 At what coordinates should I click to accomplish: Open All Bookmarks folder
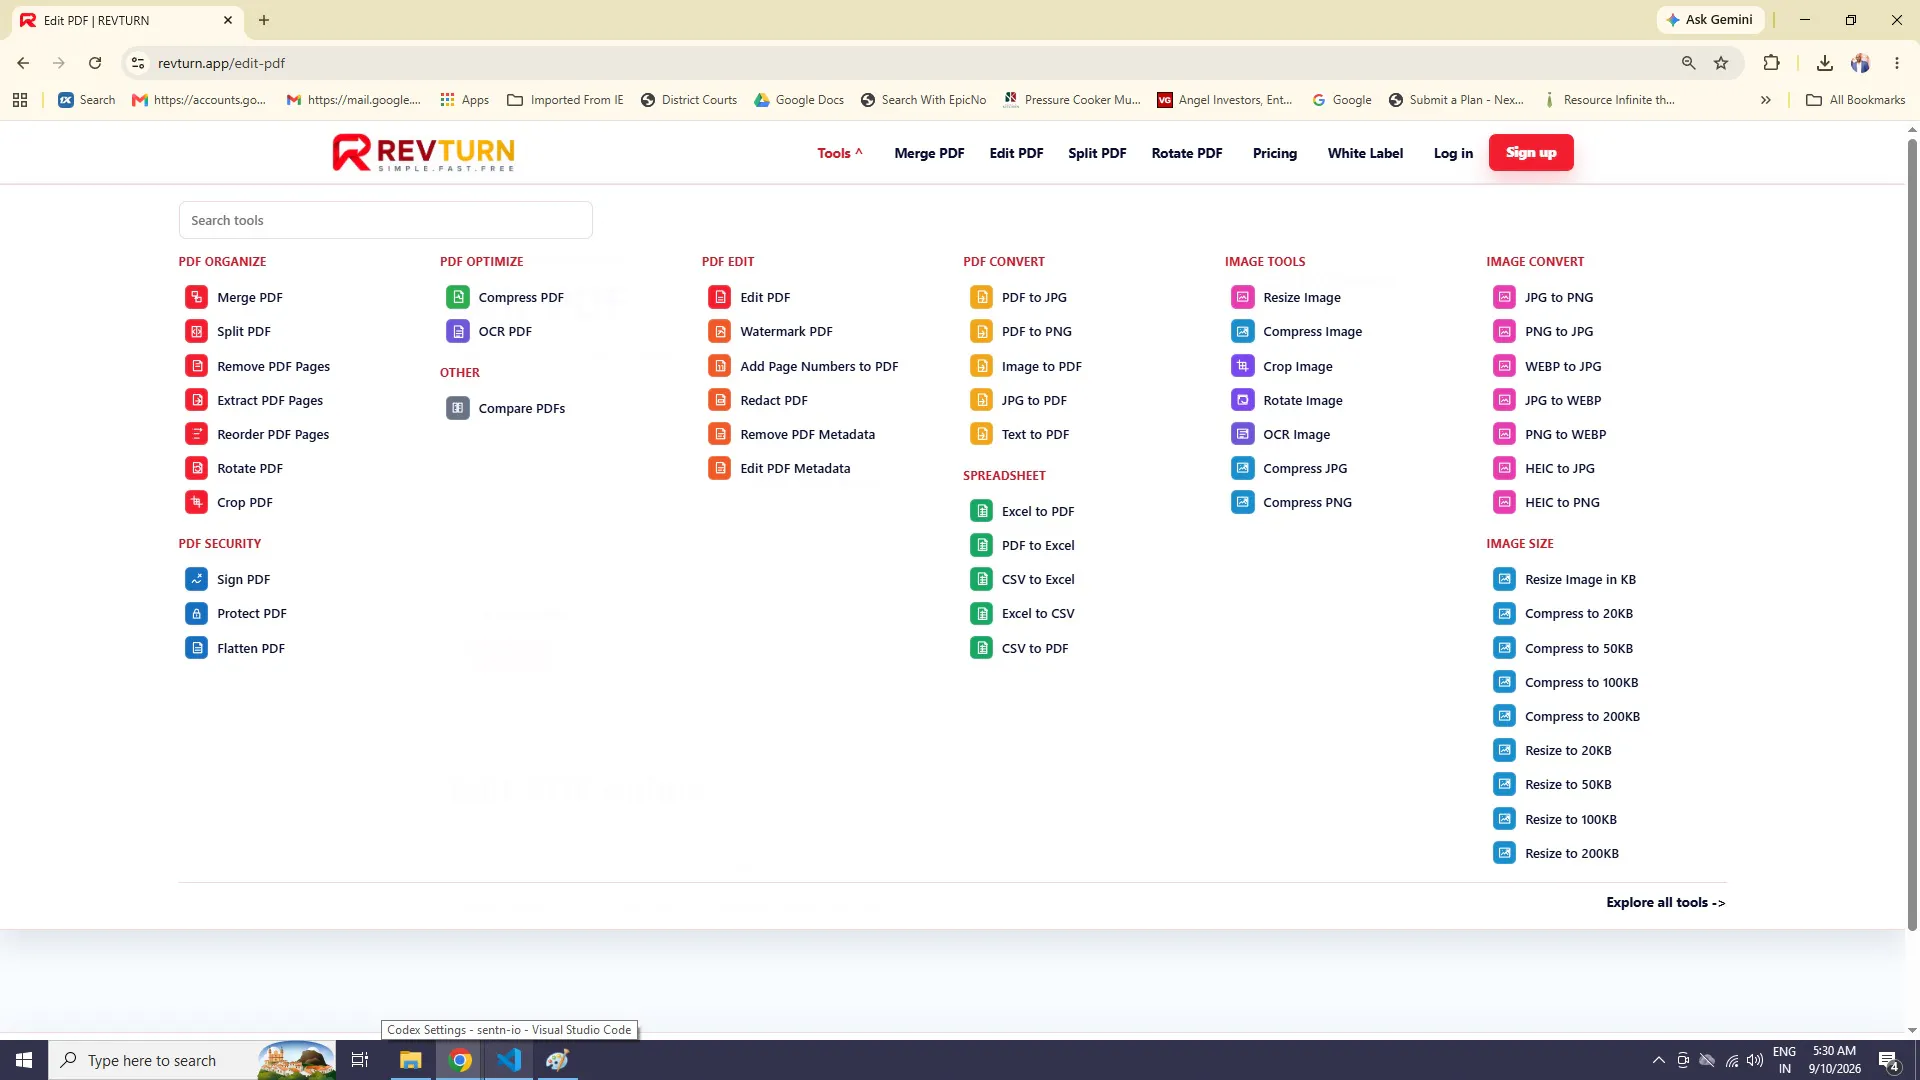[x=1856, y=100]
